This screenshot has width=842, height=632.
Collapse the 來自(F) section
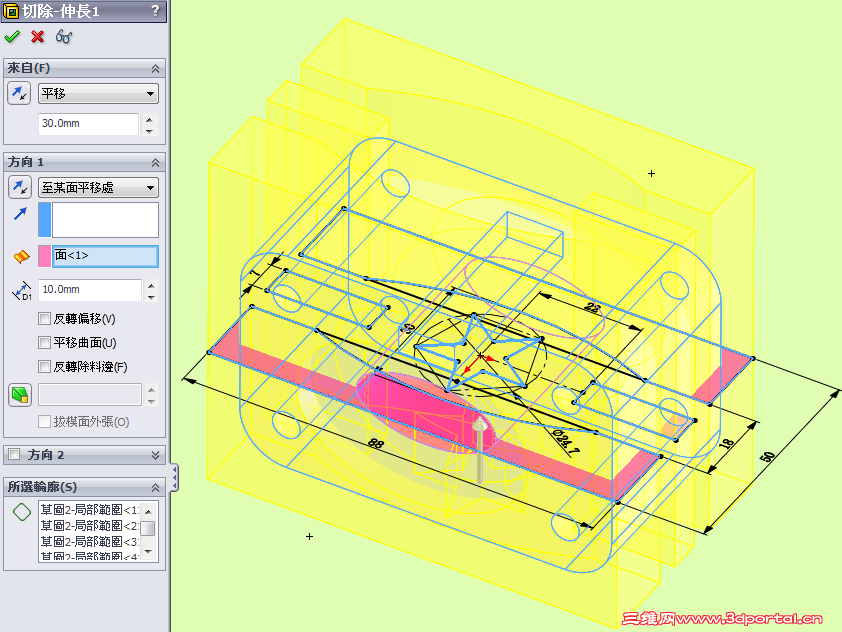(x=155, y=69)
